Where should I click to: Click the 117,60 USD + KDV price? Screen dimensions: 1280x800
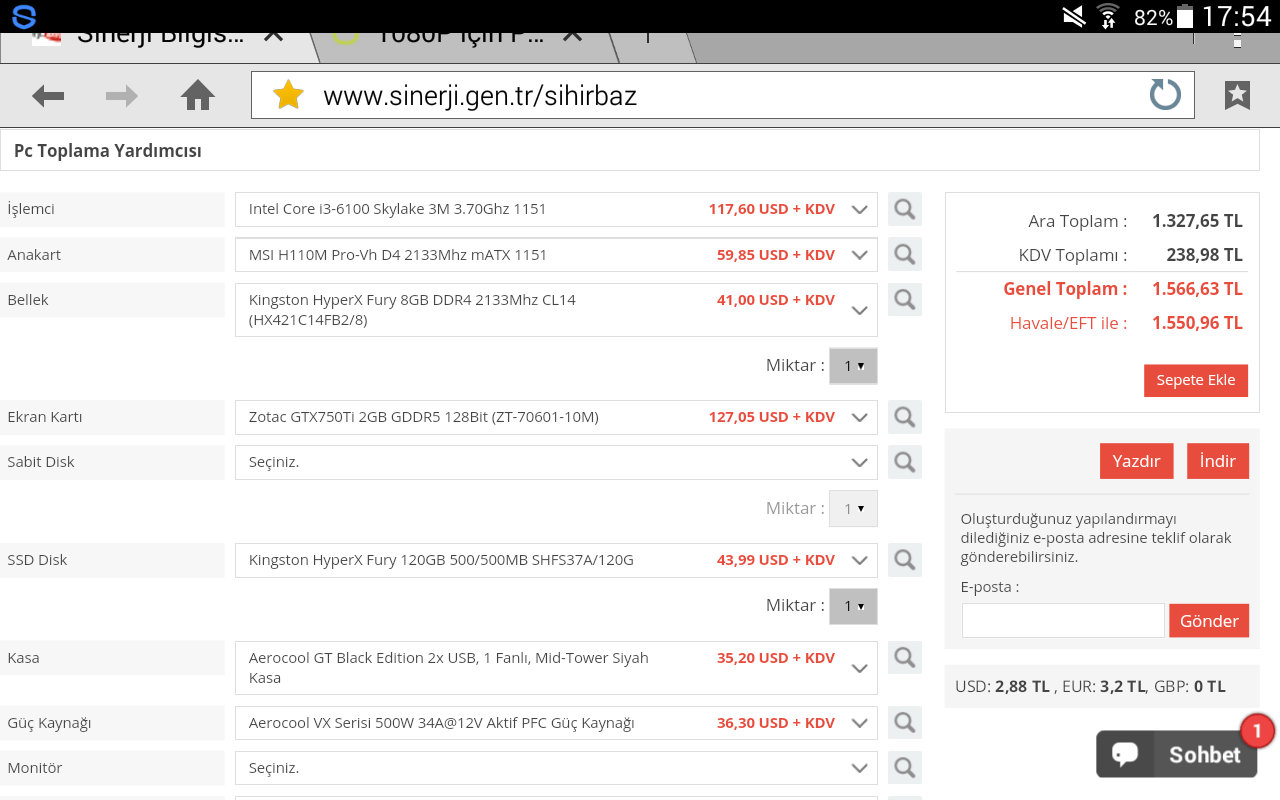772,209
